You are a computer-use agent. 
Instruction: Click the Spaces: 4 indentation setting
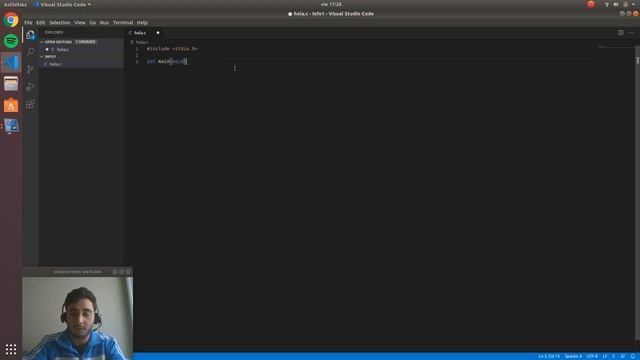pyautogui.click(x=573, y=356)
